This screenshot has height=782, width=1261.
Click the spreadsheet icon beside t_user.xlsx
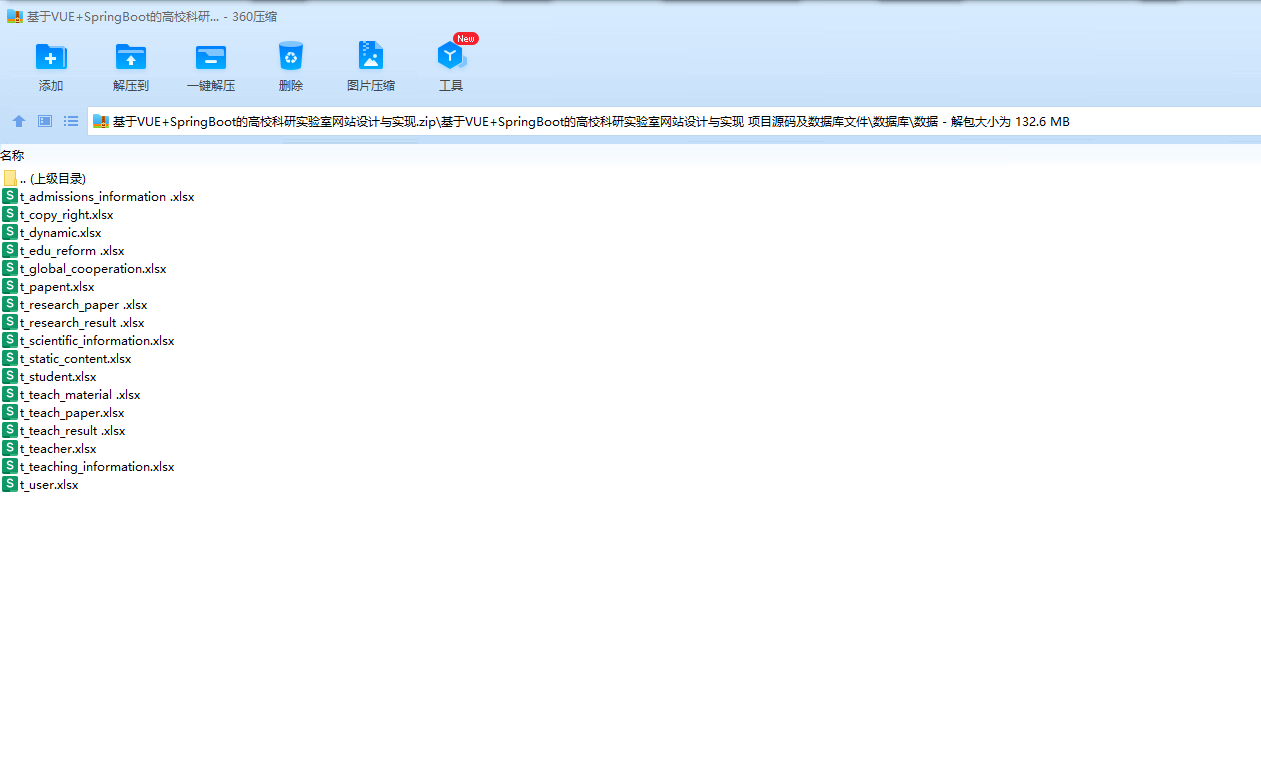[10, 485]
